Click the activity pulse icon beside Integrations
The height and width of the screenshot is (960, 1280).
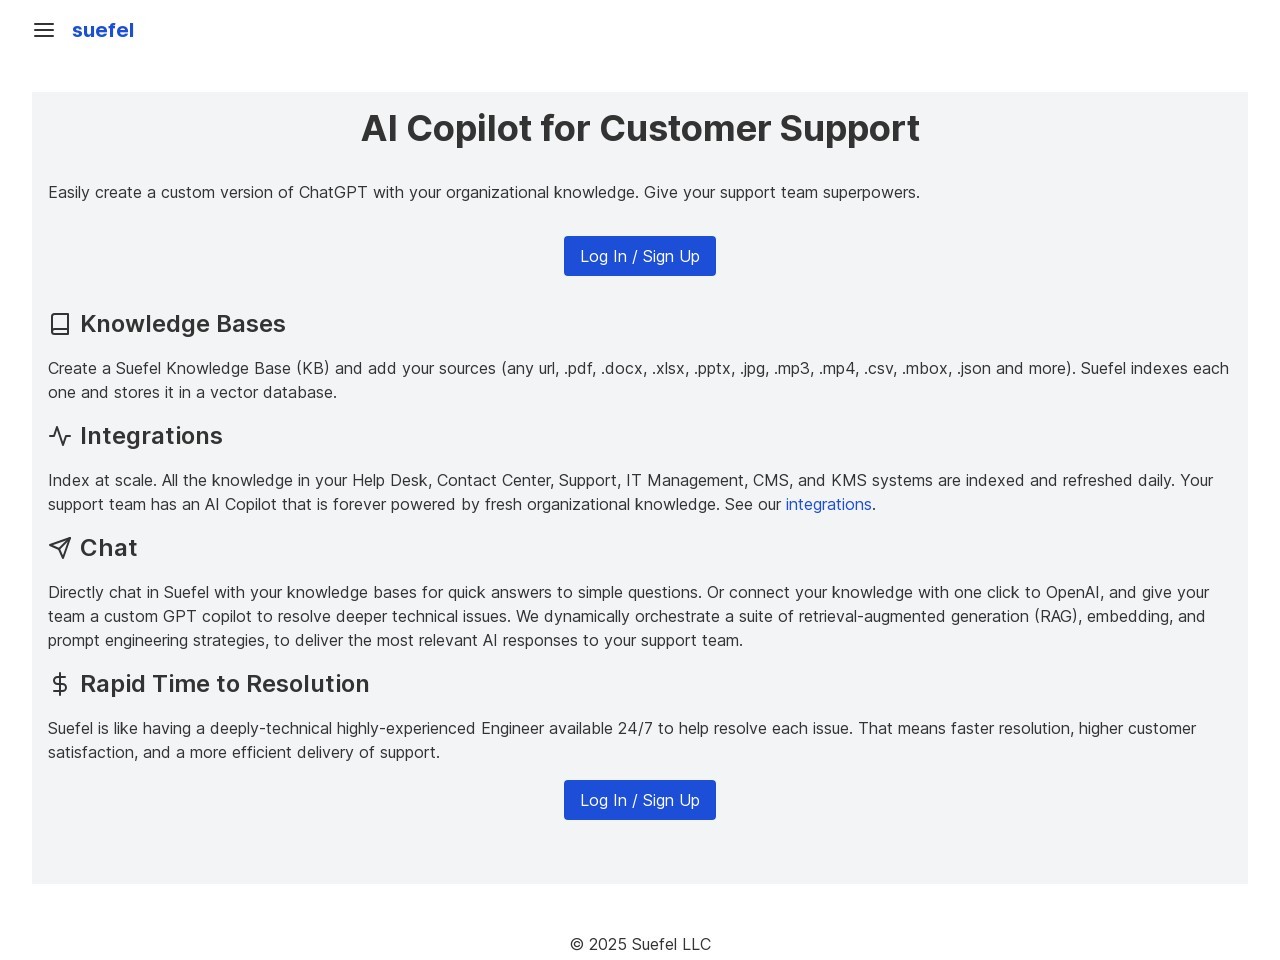[60, 436]
